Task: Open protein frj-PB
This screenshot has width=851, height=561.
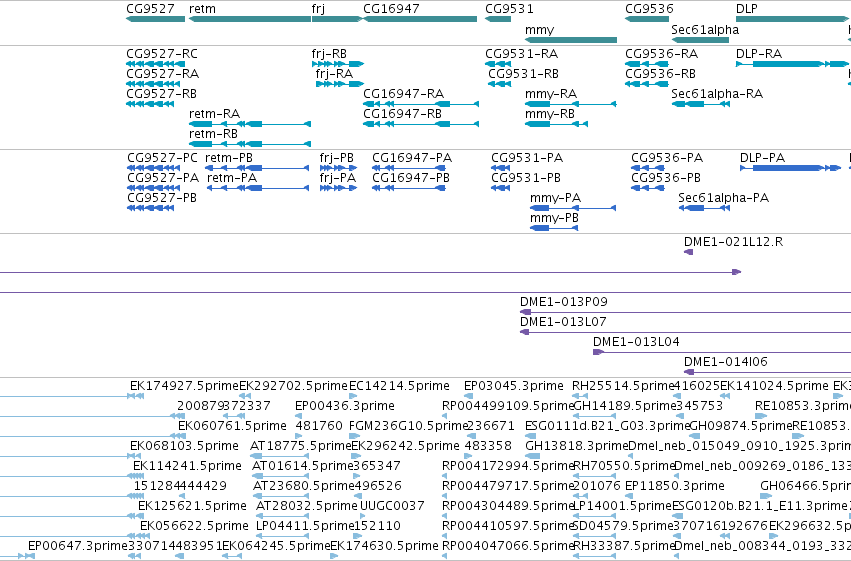Action: click(x=339, y=168)
